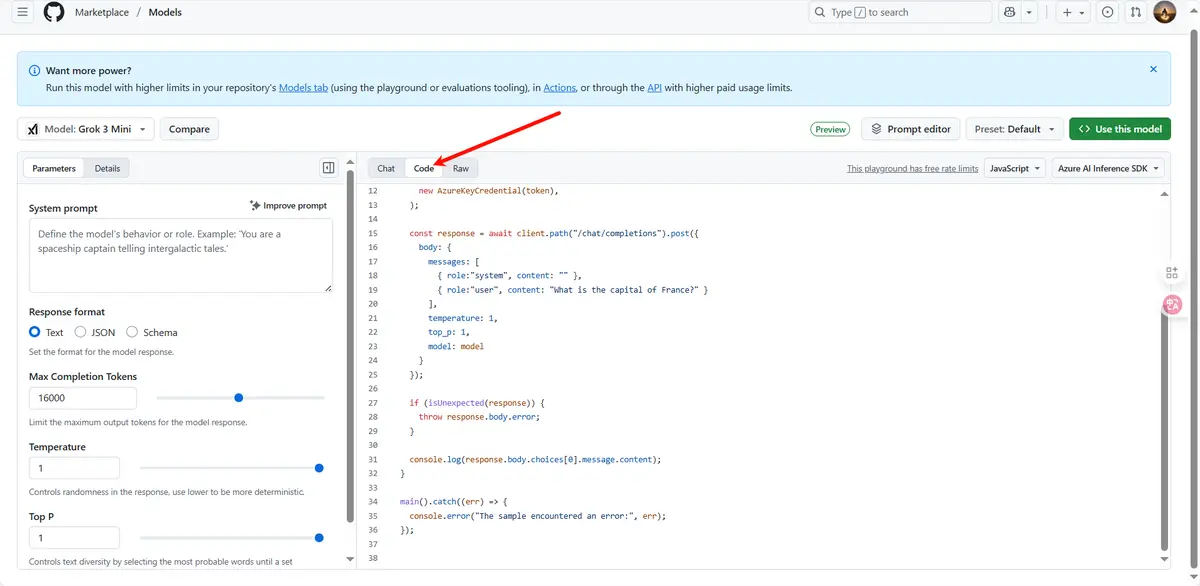The image size is (1200, 586).
Task: Dismiss the 'Want more power?' banner
Action: (1153, 70)
